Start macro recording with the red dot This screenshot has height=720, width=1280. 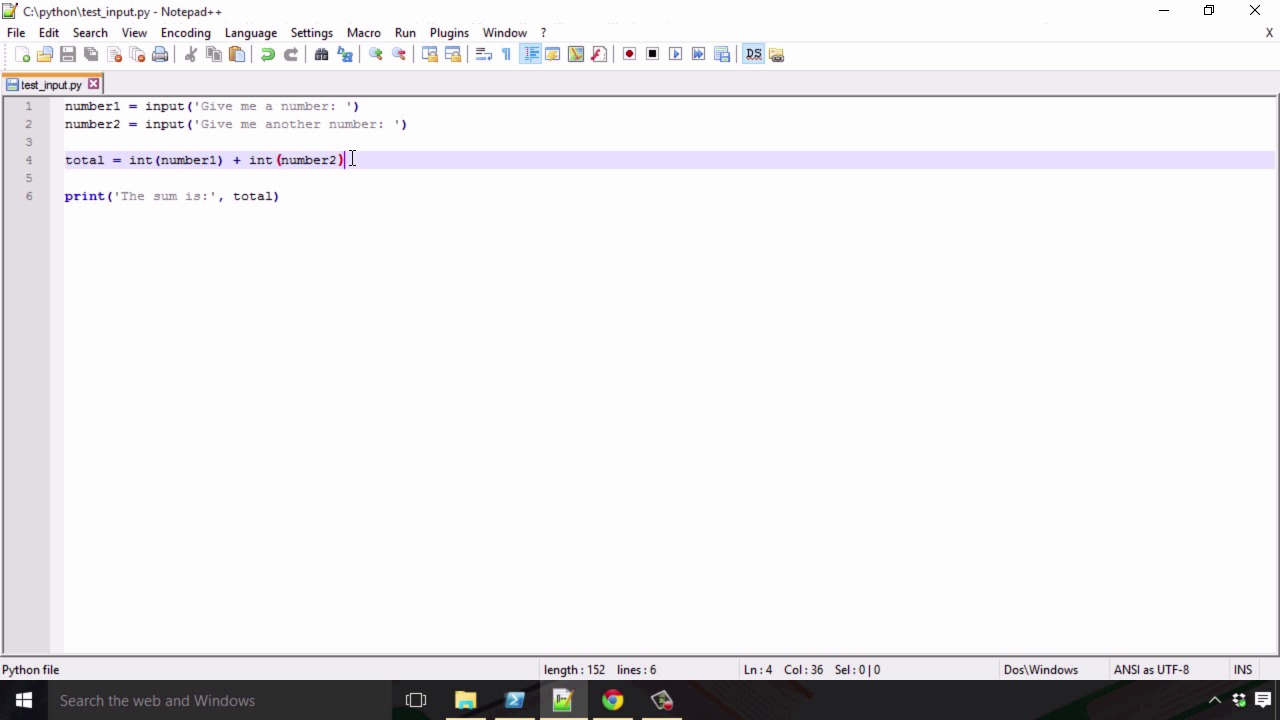pos(629,54)
